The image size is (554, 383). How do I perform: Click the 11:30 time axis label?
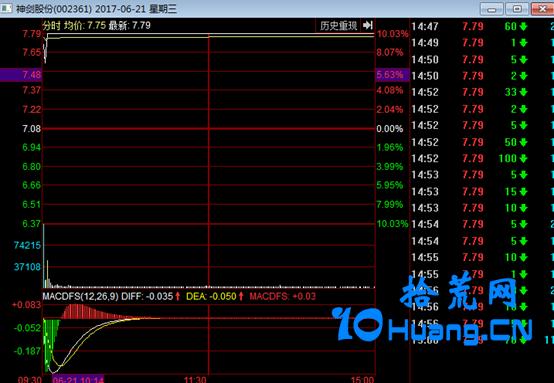click(195, 379)
